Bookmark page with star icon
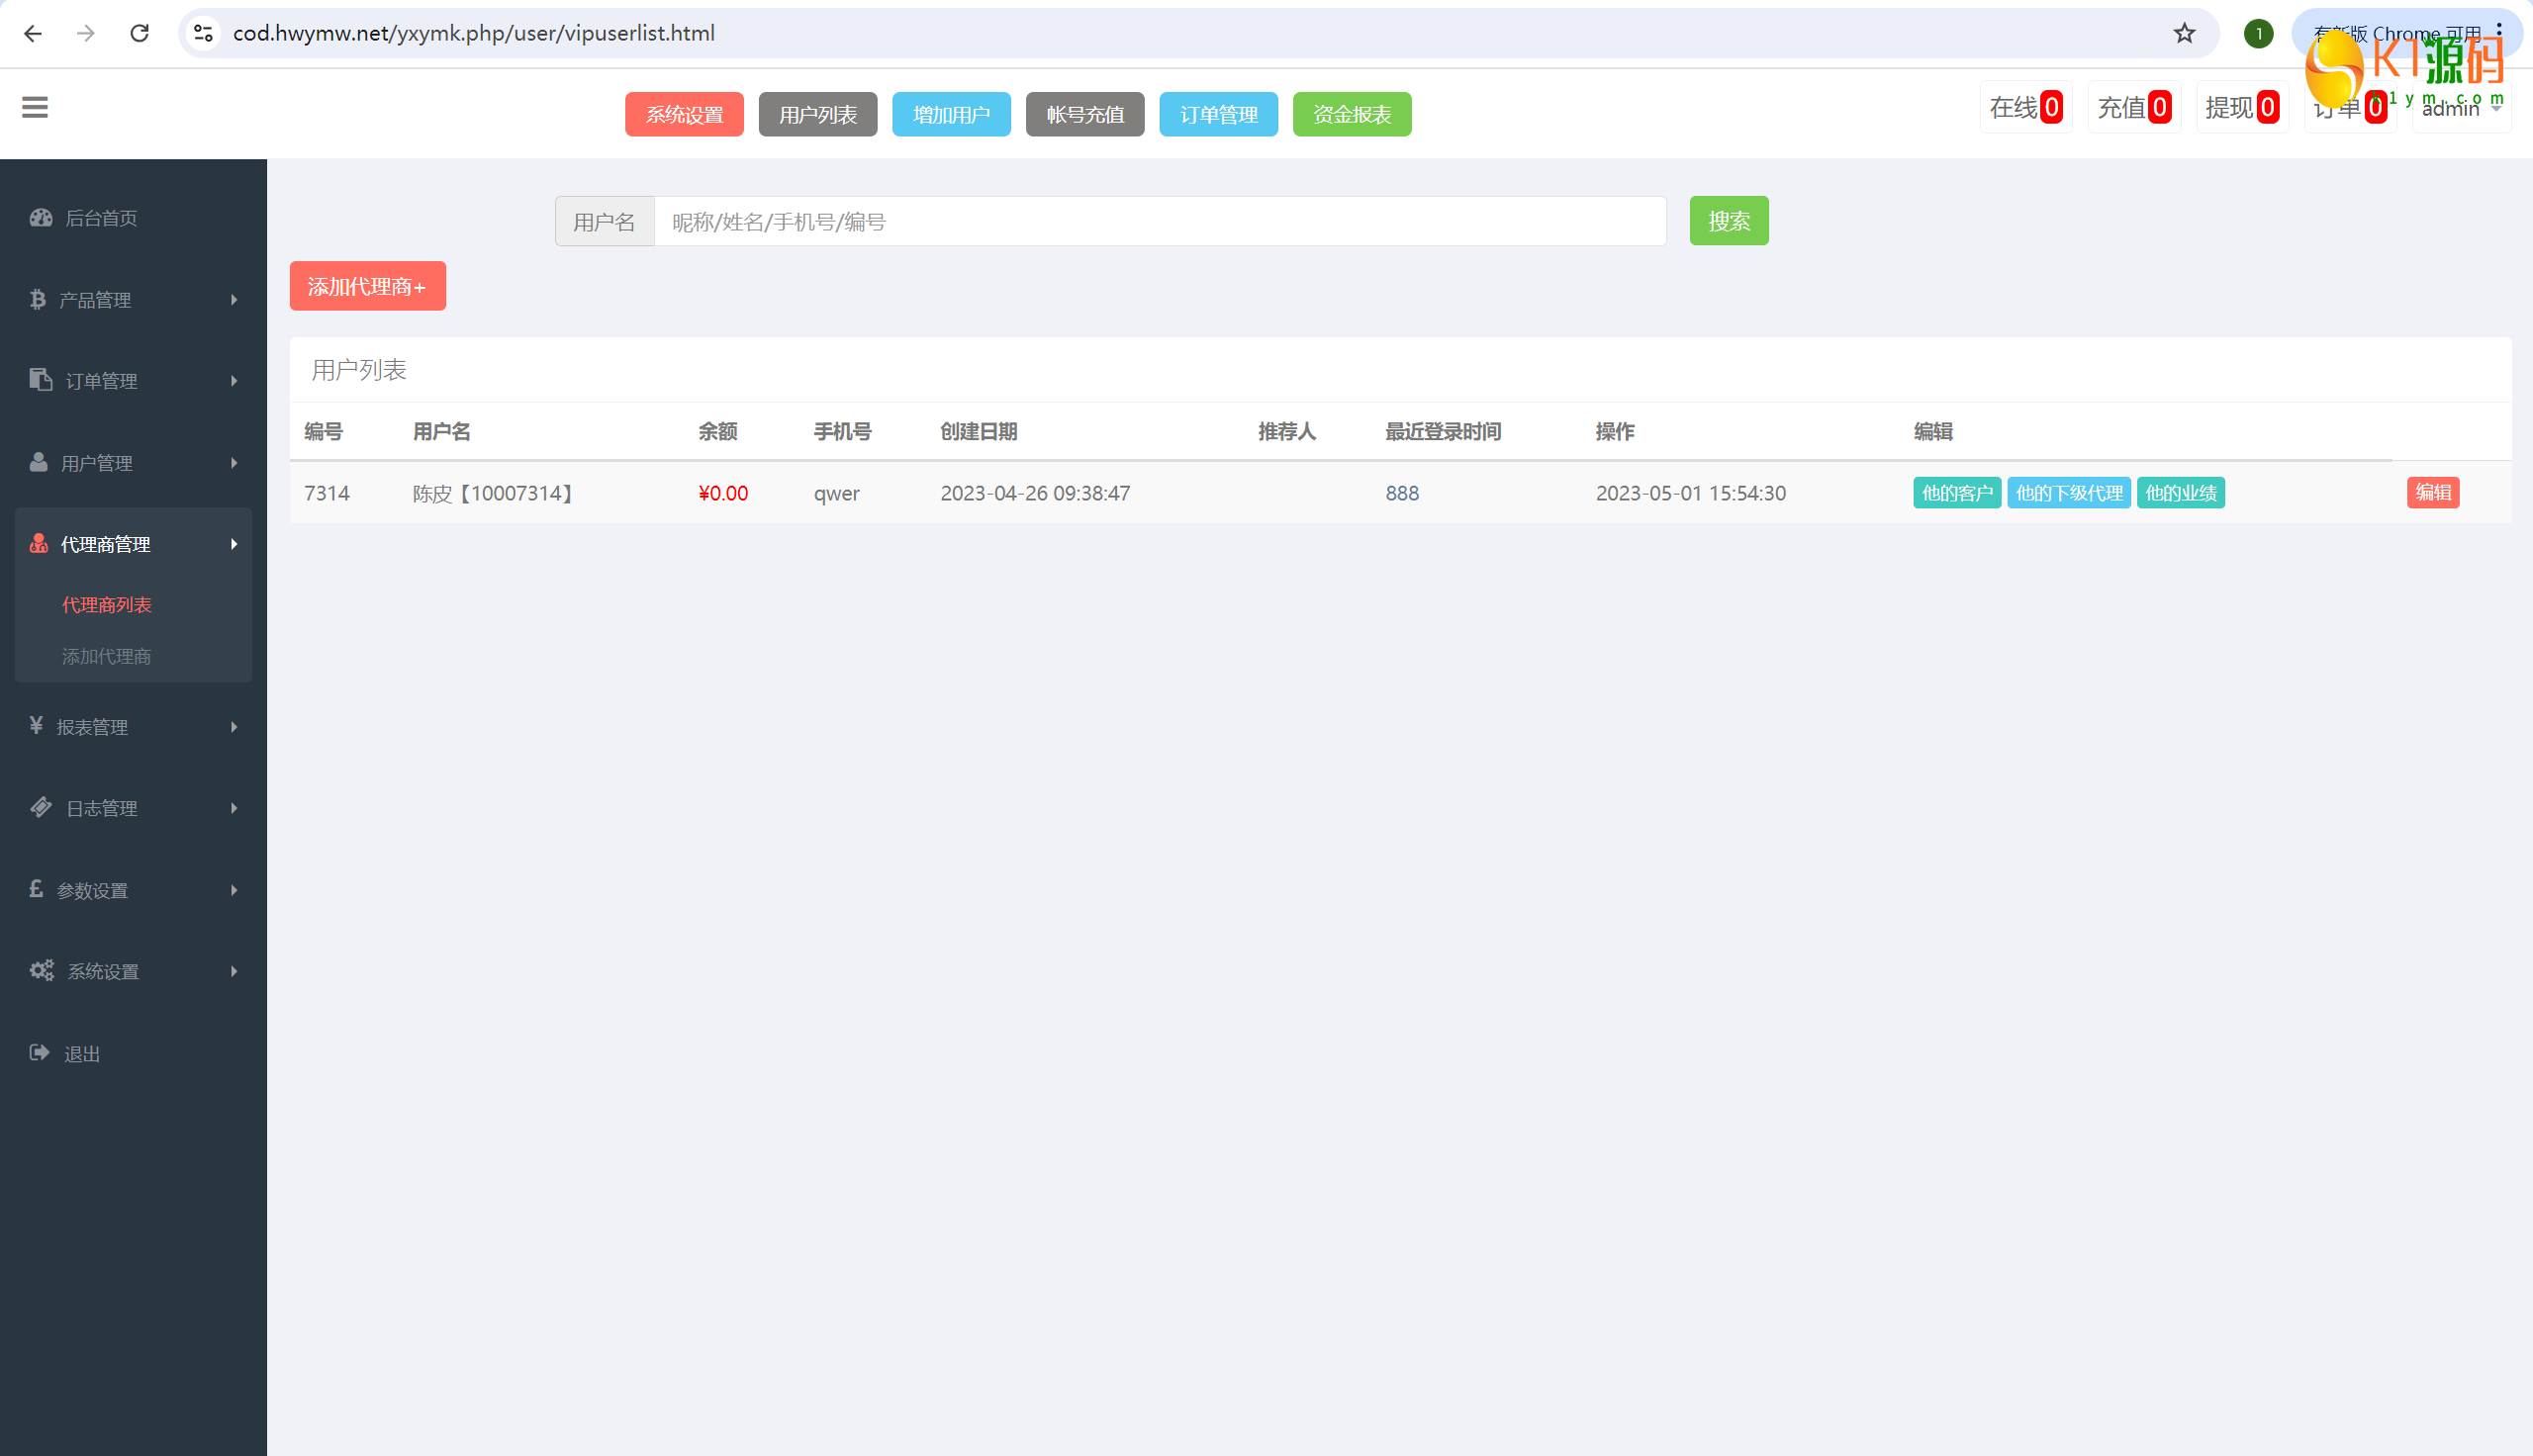Screen dimensions: 2533x1456 click(x=2184, y=33)
